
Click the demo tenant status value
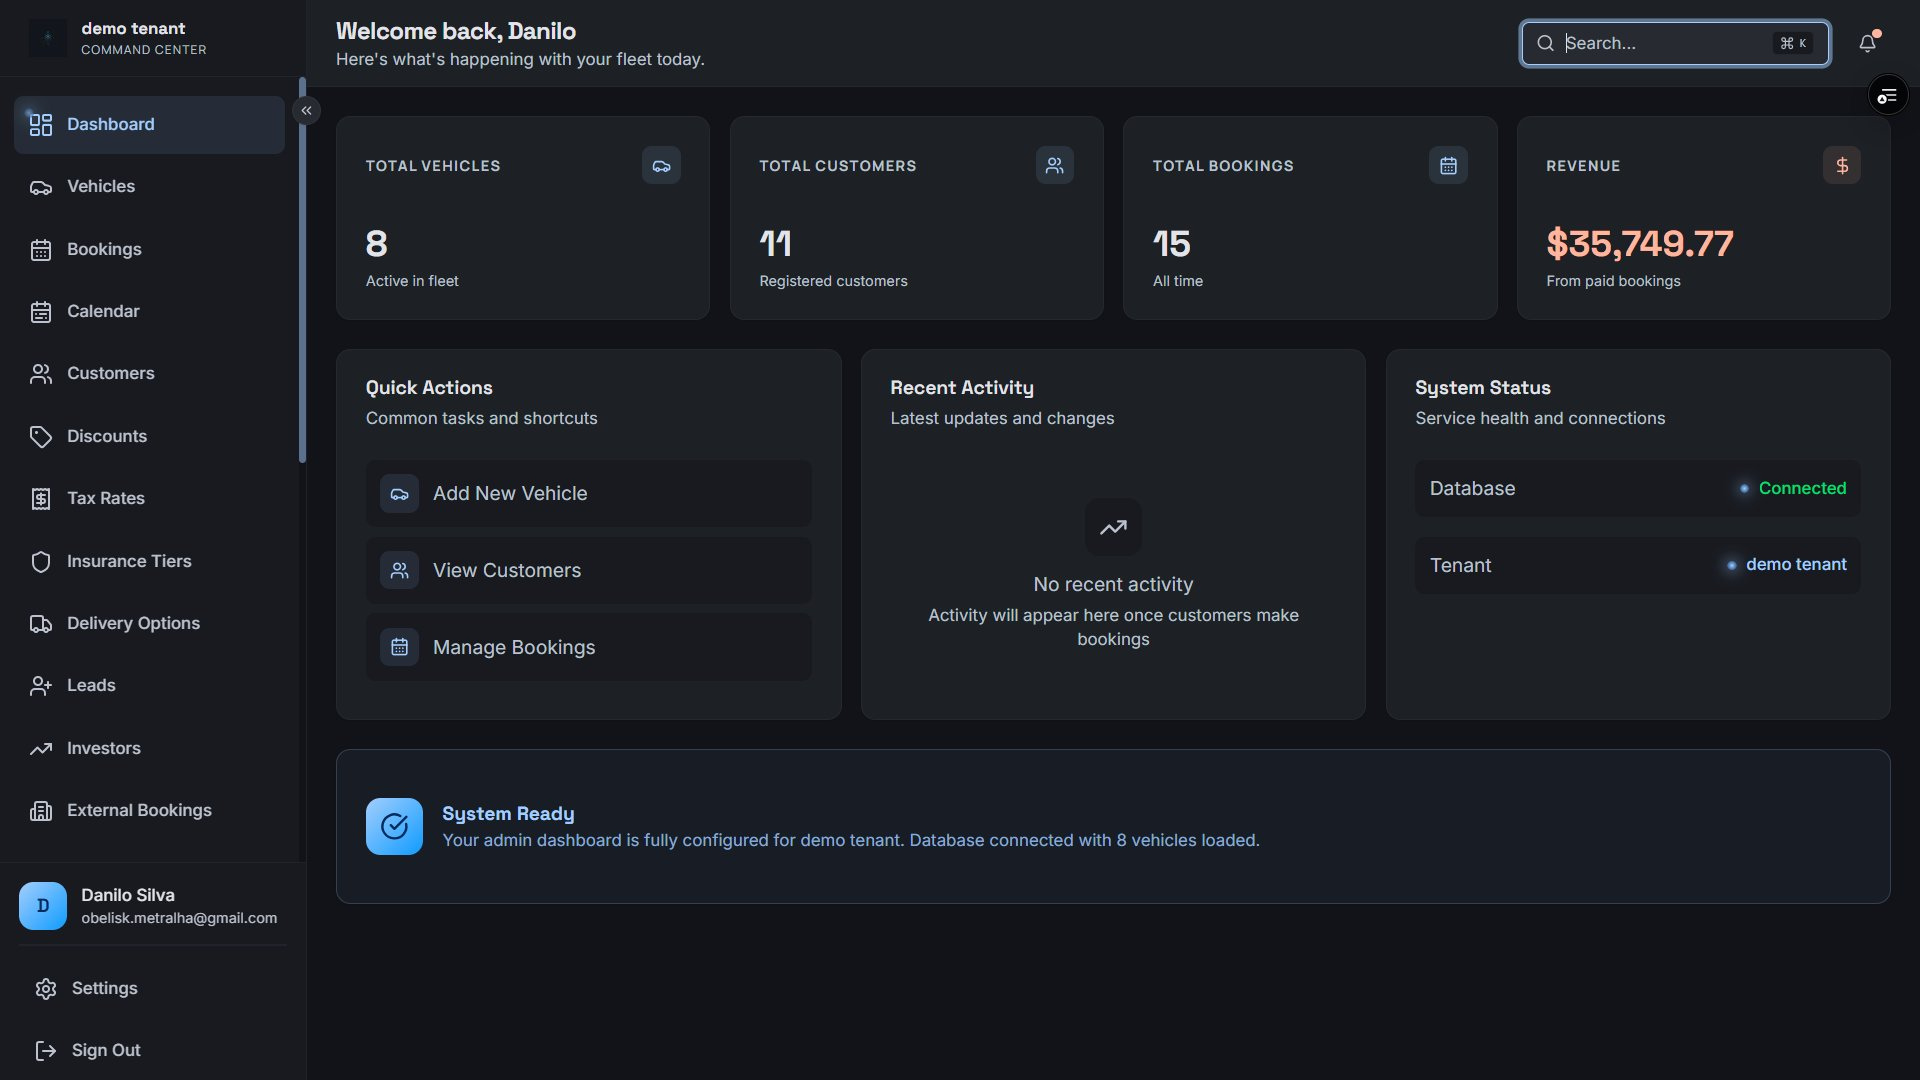[x=1786, y=565]
